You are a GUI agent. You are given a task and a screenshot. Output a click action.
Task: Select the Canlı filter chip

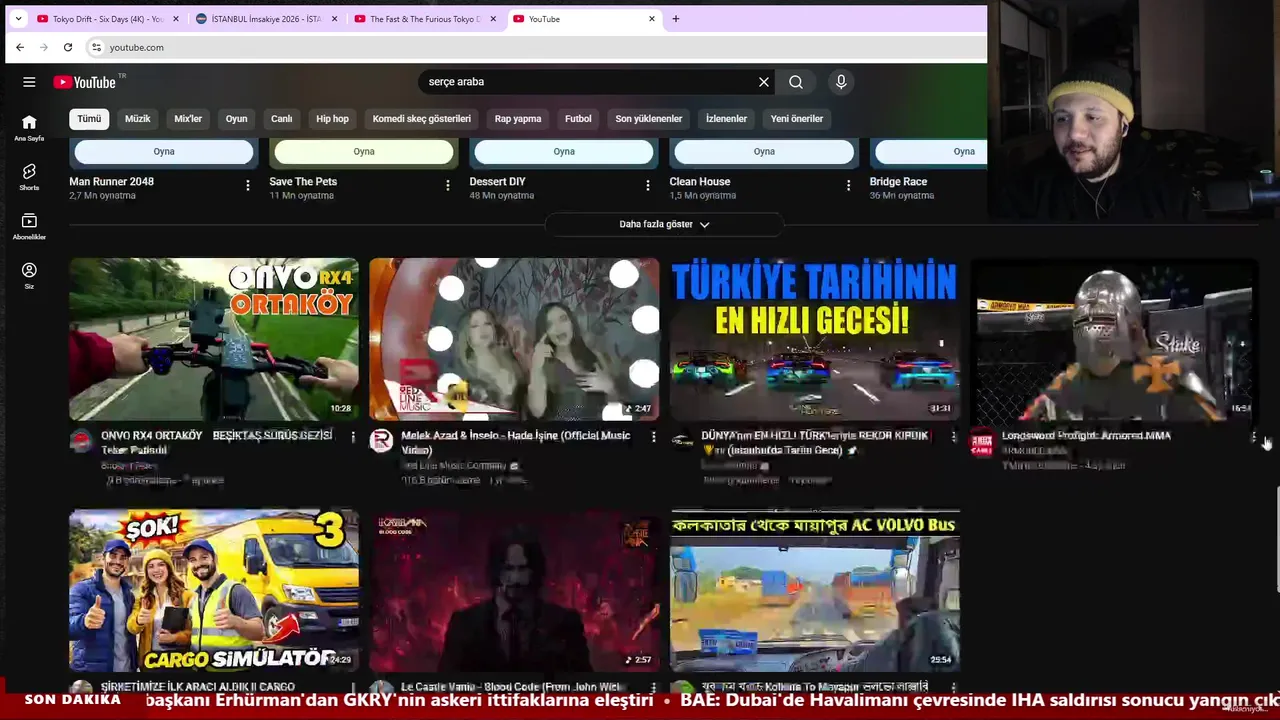point(282,119)
